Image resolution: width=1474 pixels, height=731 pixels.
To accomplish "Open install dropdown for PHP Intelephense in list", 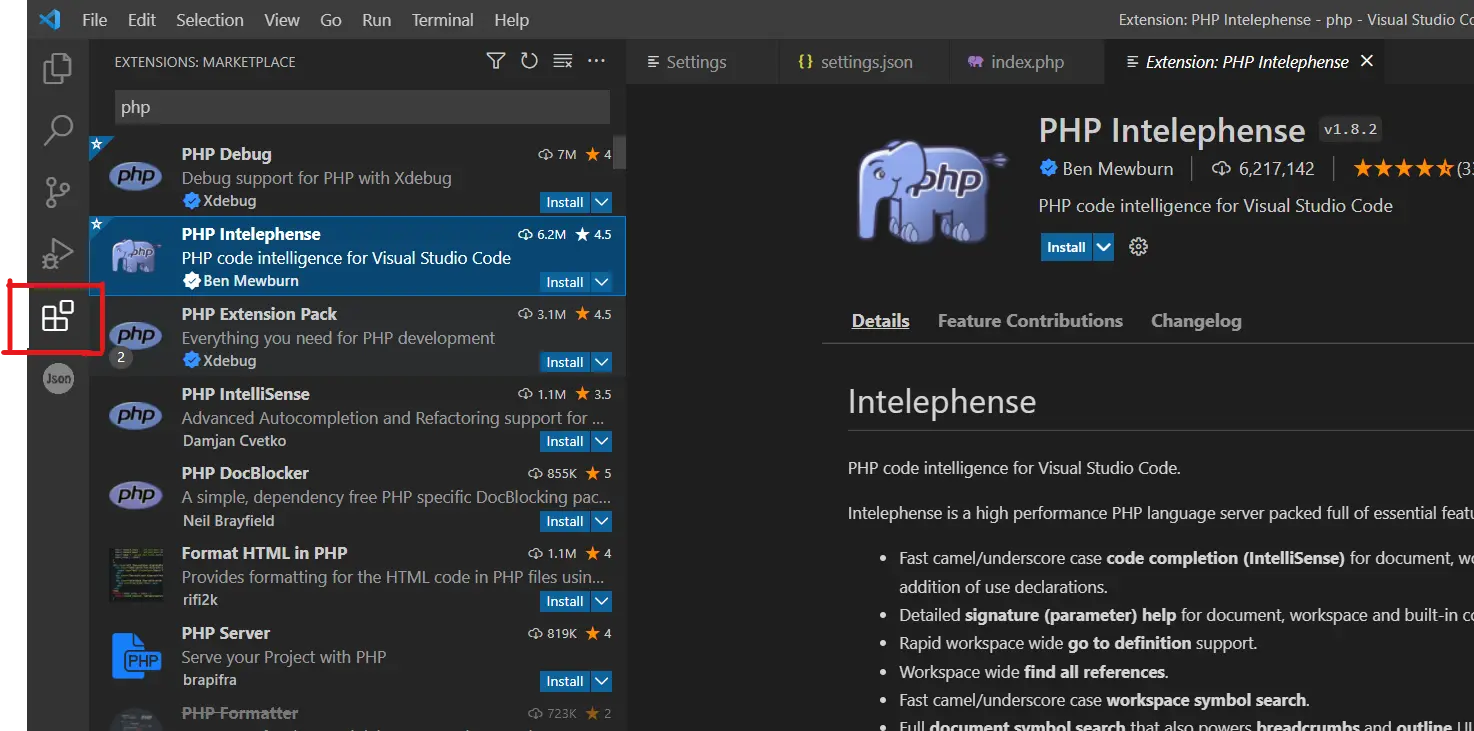I will coord(601,282).
